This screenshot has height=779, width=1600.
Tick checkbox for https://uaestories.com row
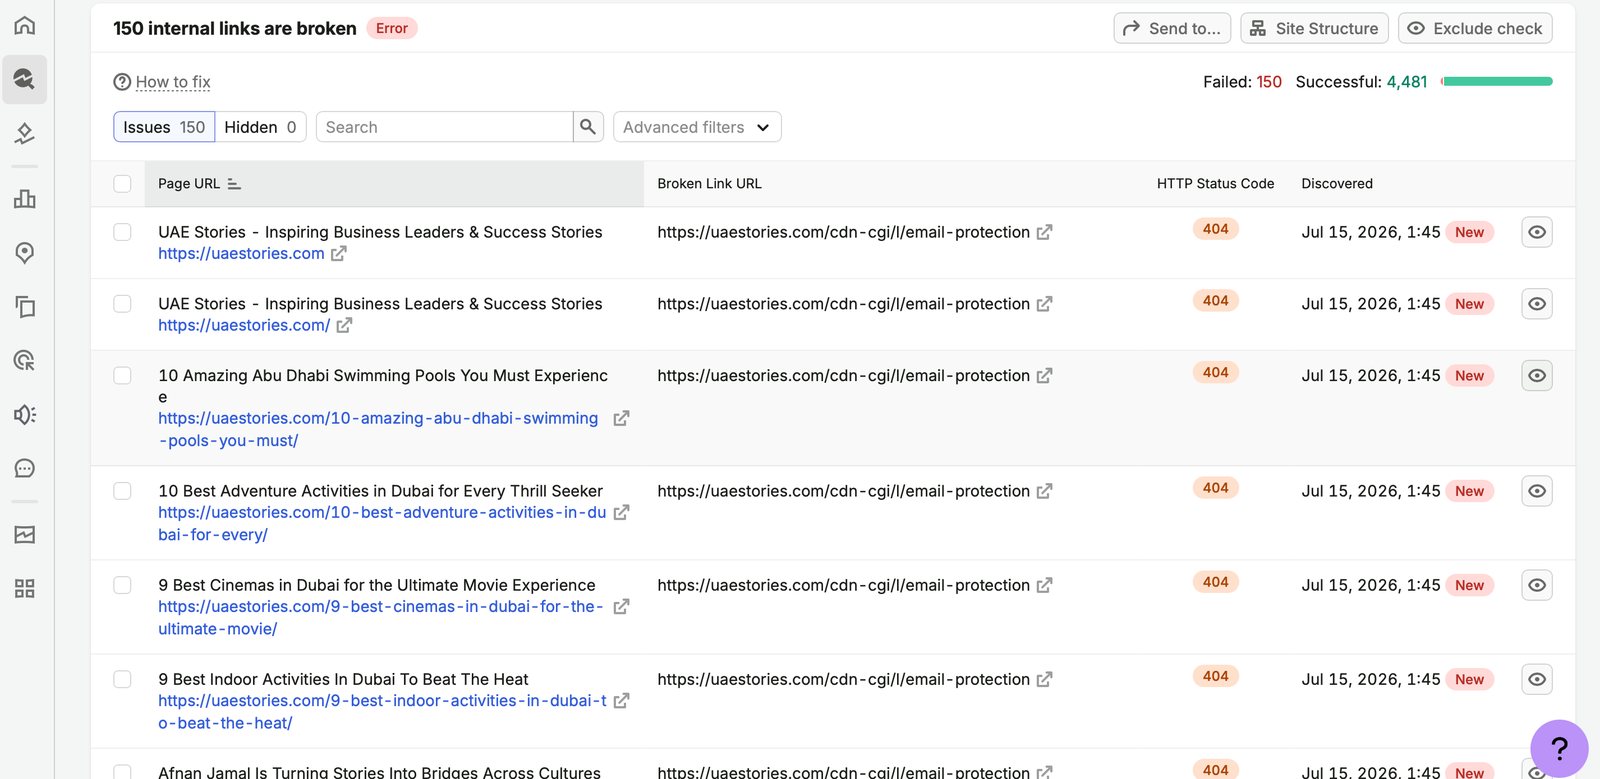pyautogui.click(x=122, y=232)
